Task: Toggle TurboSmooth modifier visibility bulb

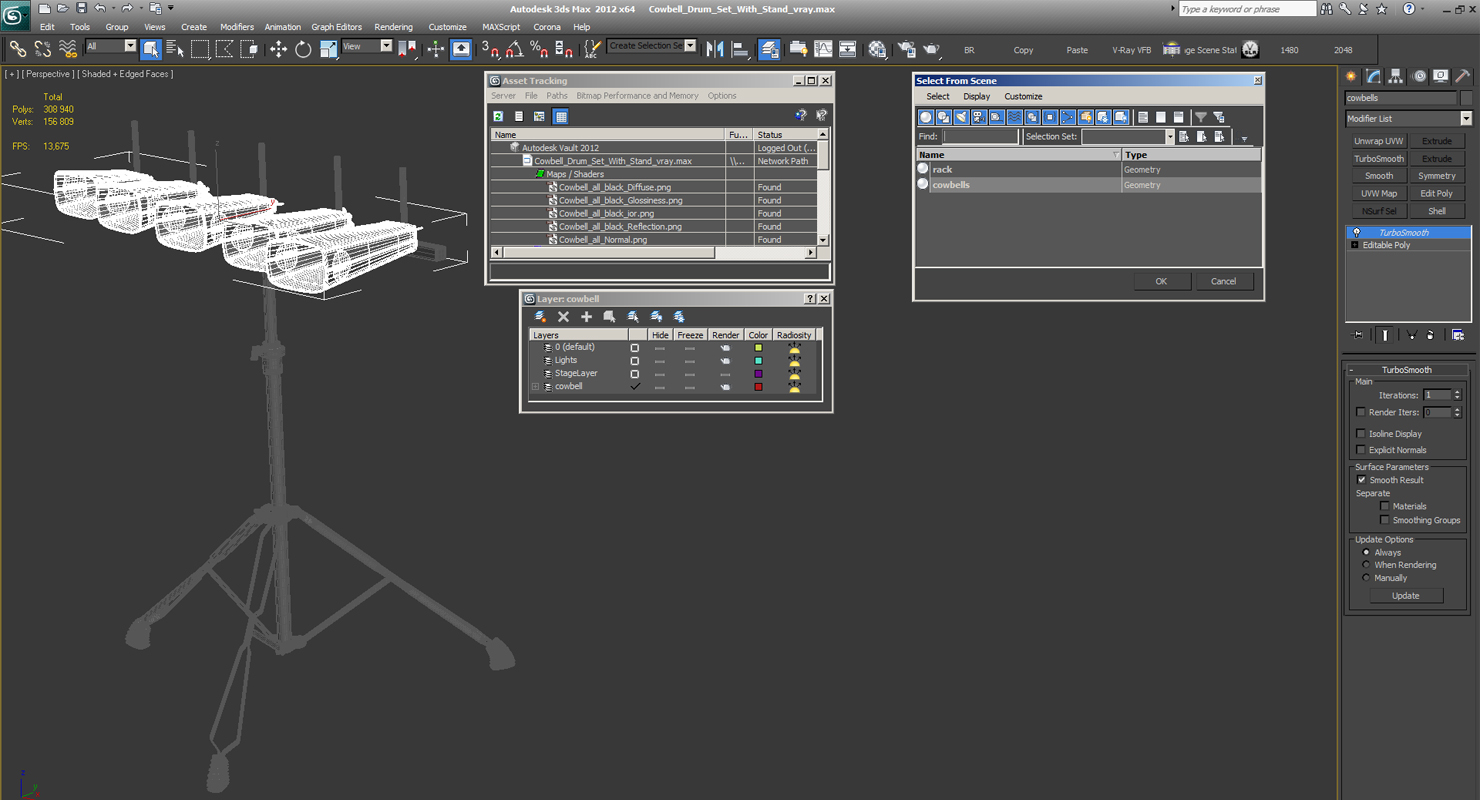Action: tap(1357, 232)
